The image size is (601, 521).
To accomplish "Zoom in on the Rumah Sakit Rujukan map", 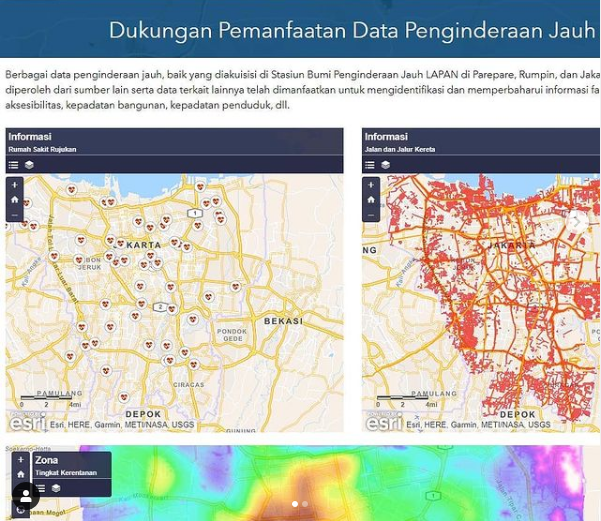I will 15,185.
